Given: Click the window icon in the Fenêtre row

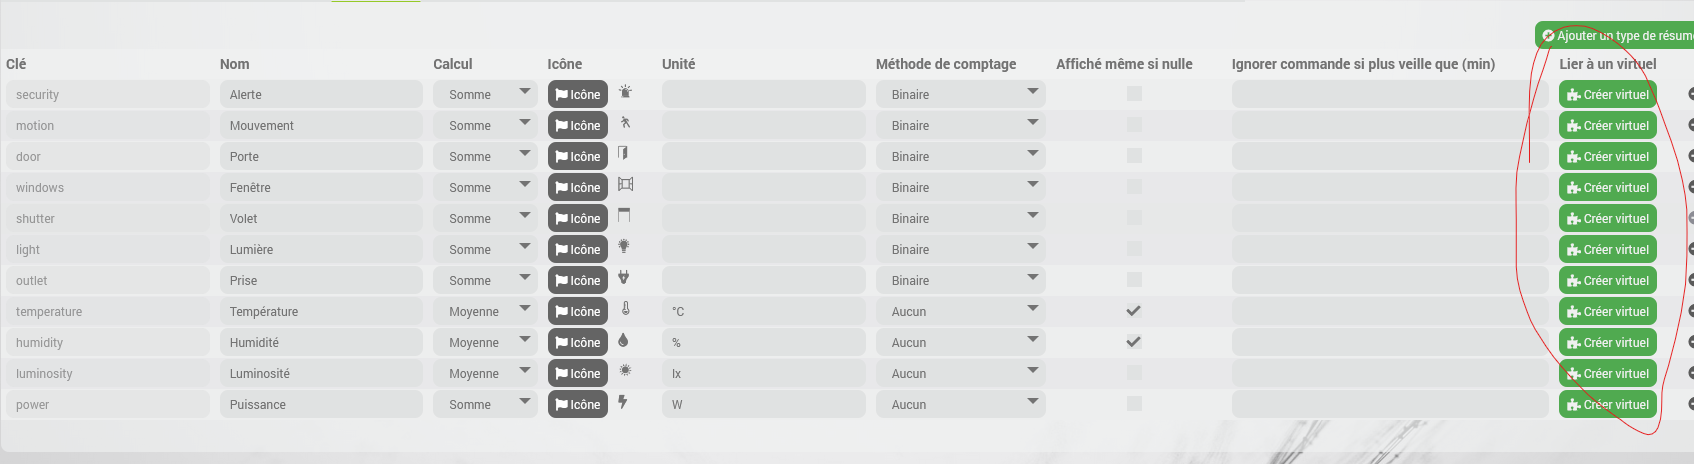Looking at the screenshot, I should pos(626,185).
